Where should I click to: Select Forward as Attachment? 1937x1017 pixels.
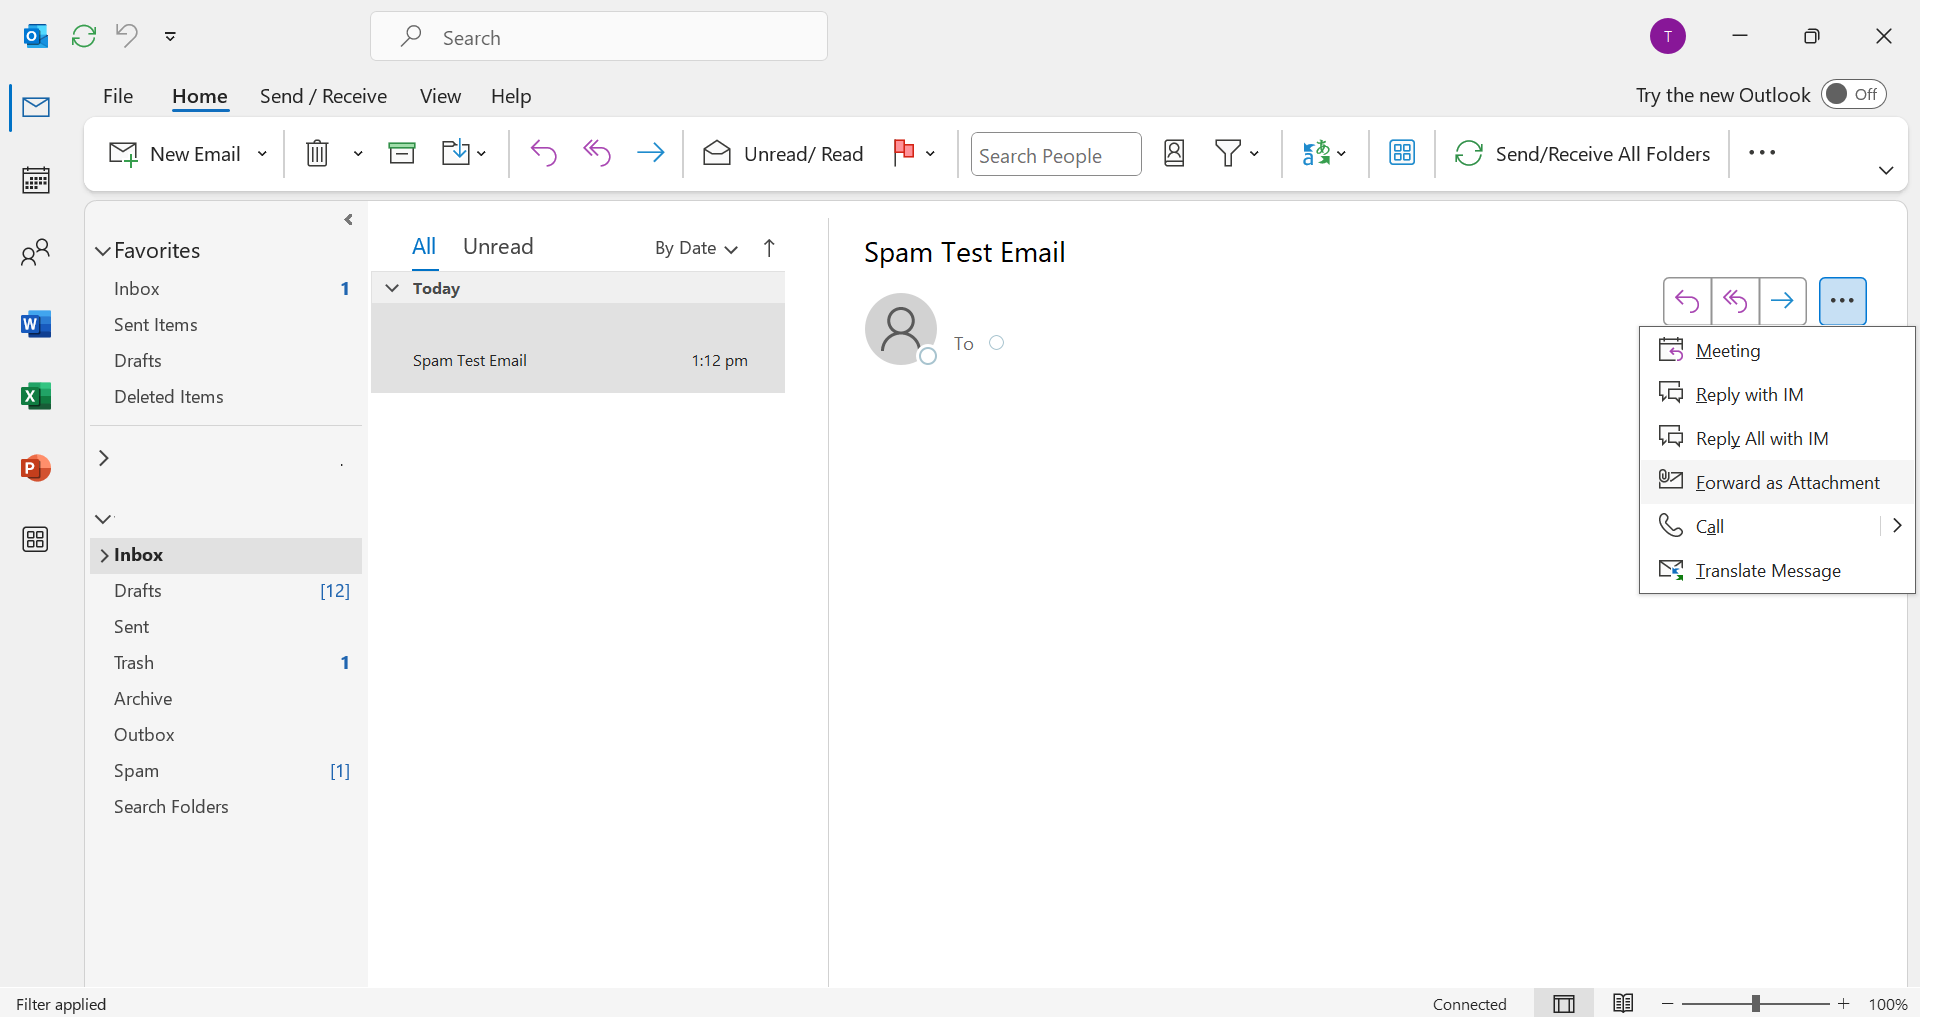(1777, 483)
